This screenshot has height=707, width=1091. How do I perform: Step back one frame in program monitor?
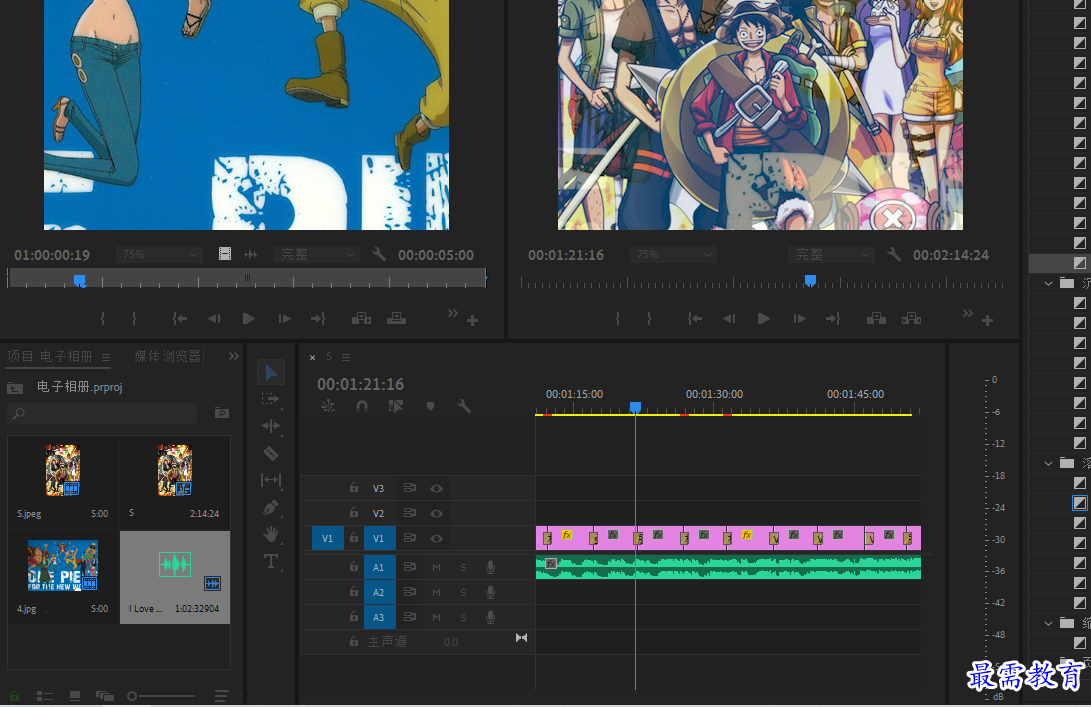coord(728,319)
